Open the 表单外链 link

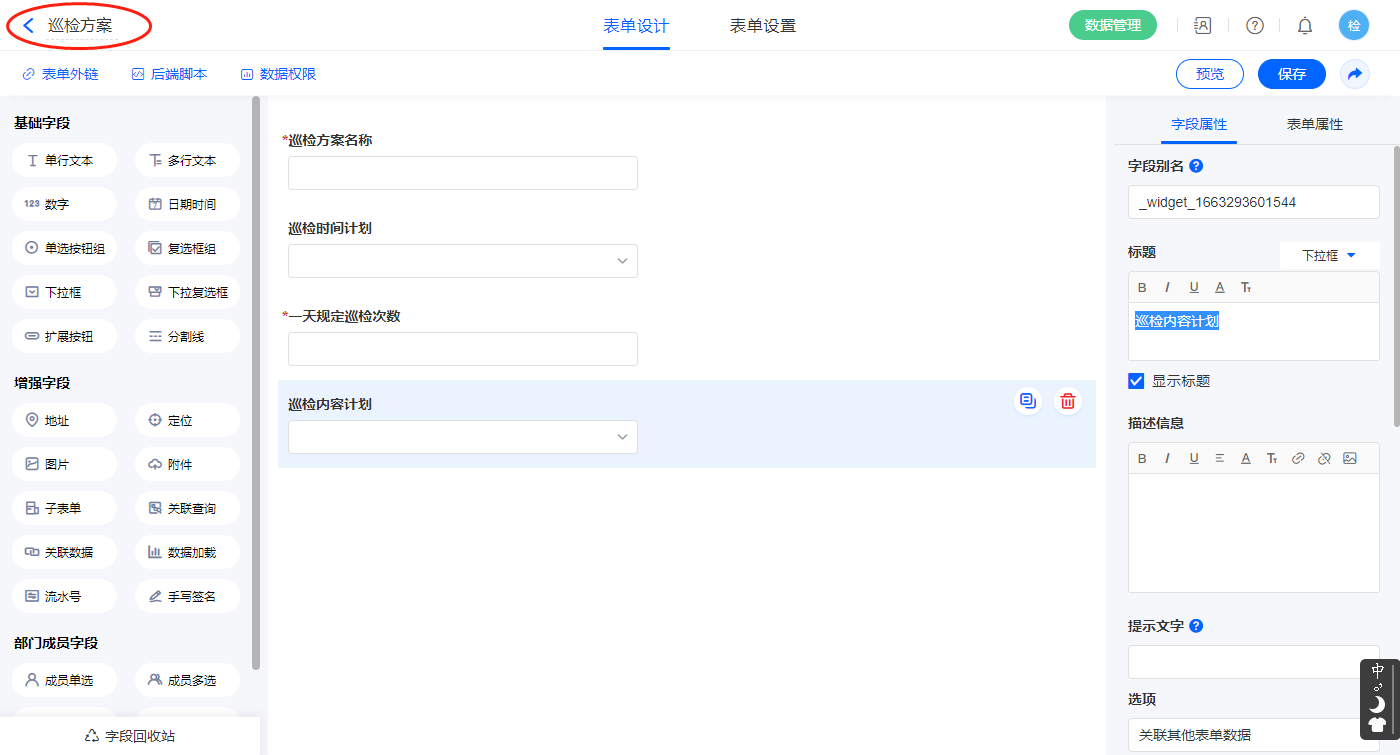click(x=60, y=74)
